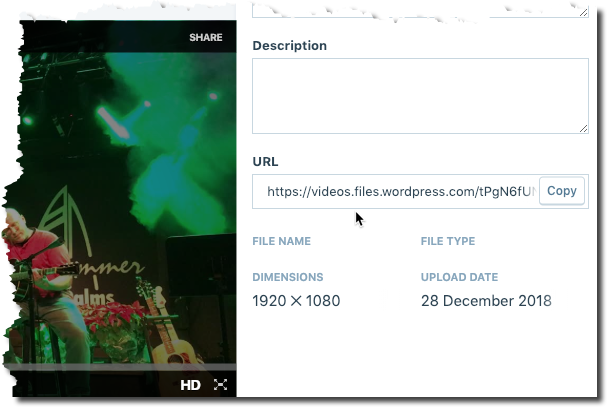Focus the partially visible top text box
Screen dimensions: 607x407
tap(420, 12)
